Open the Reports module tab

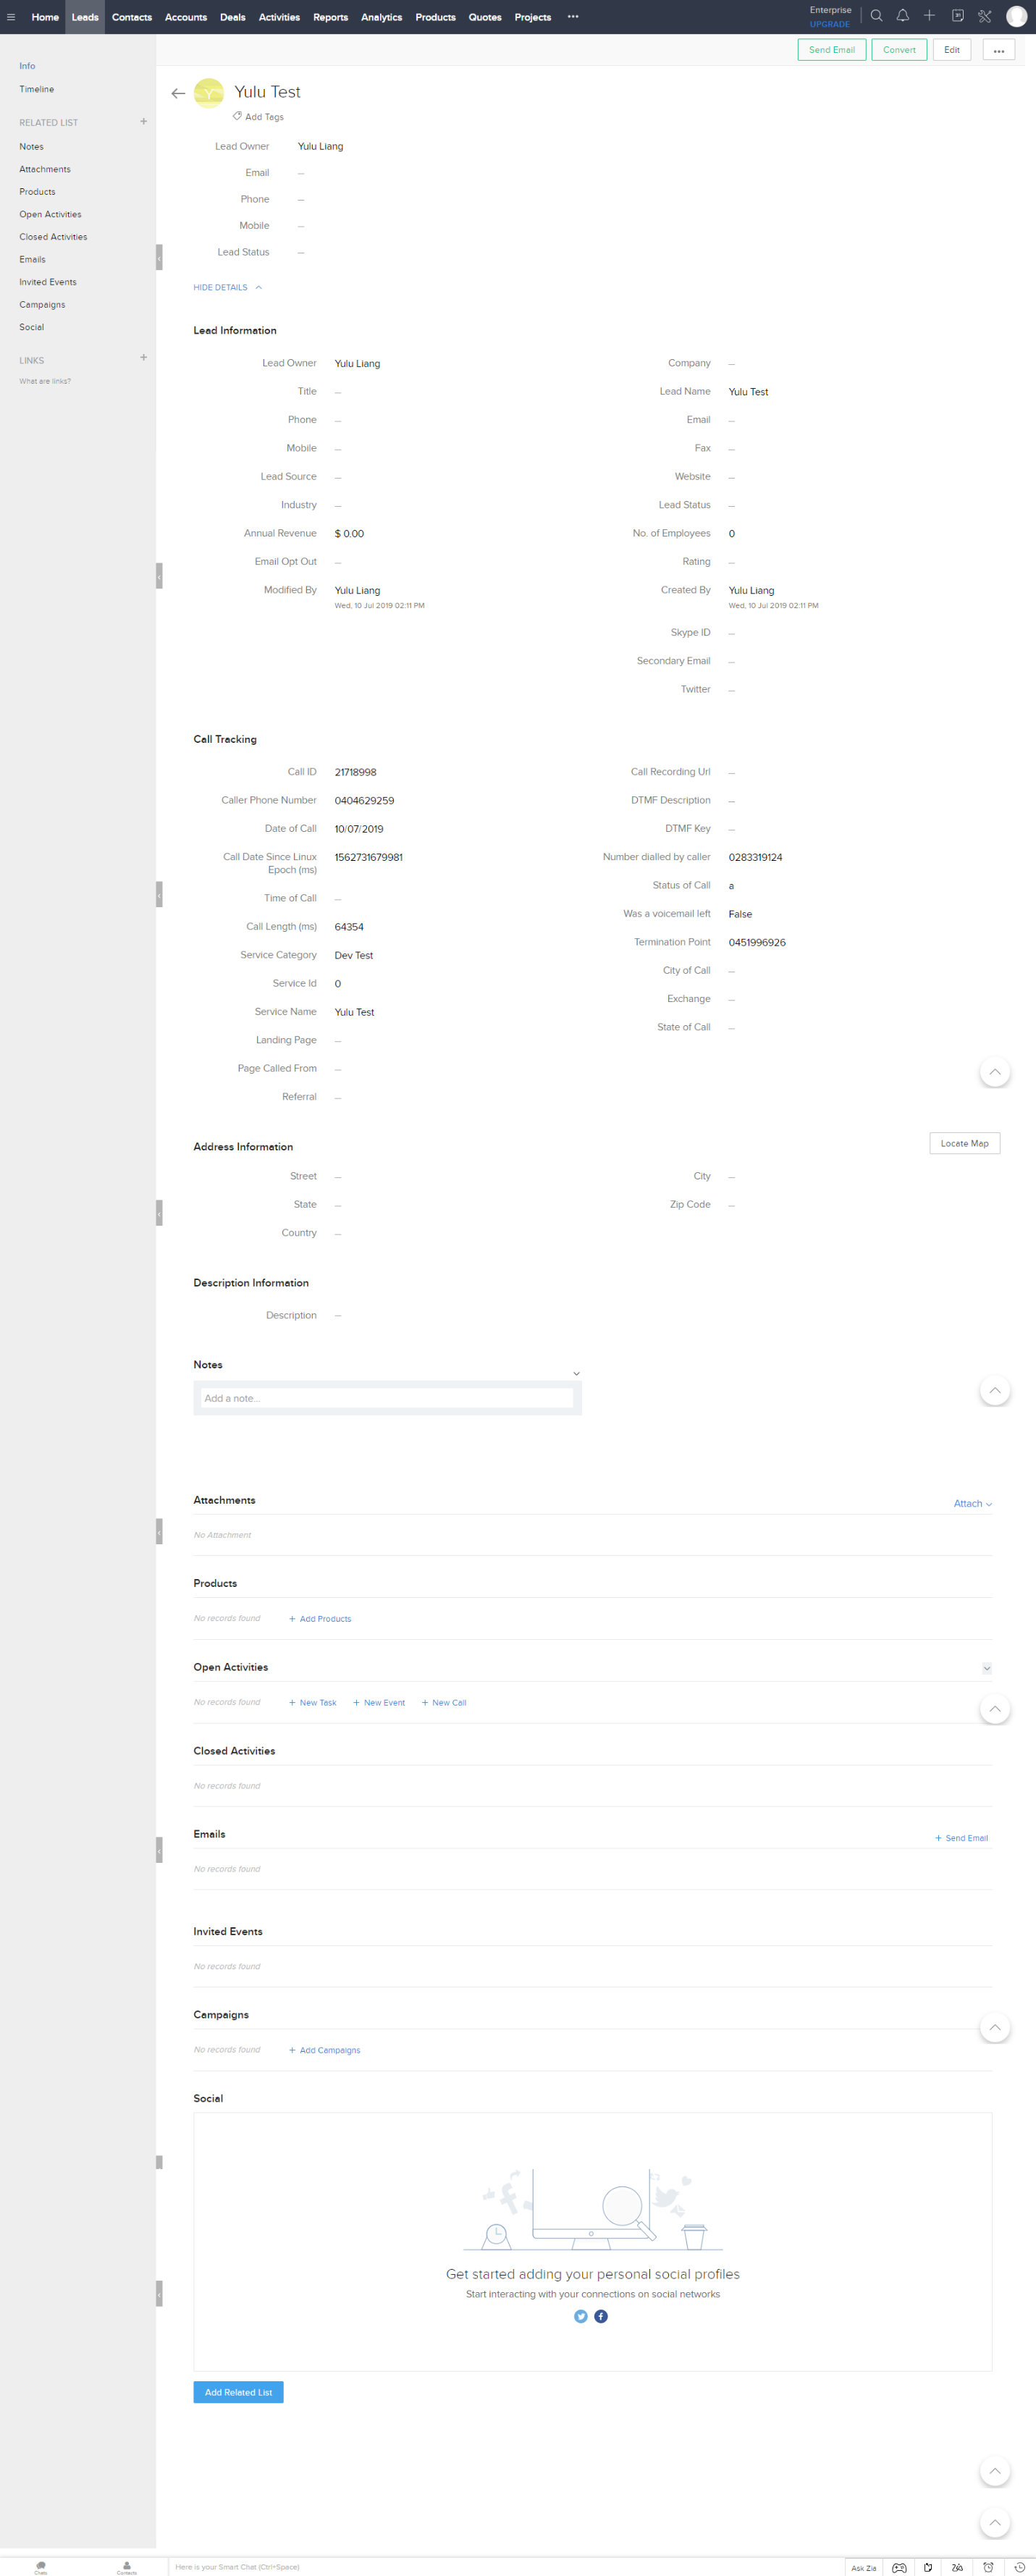[330, 17]
